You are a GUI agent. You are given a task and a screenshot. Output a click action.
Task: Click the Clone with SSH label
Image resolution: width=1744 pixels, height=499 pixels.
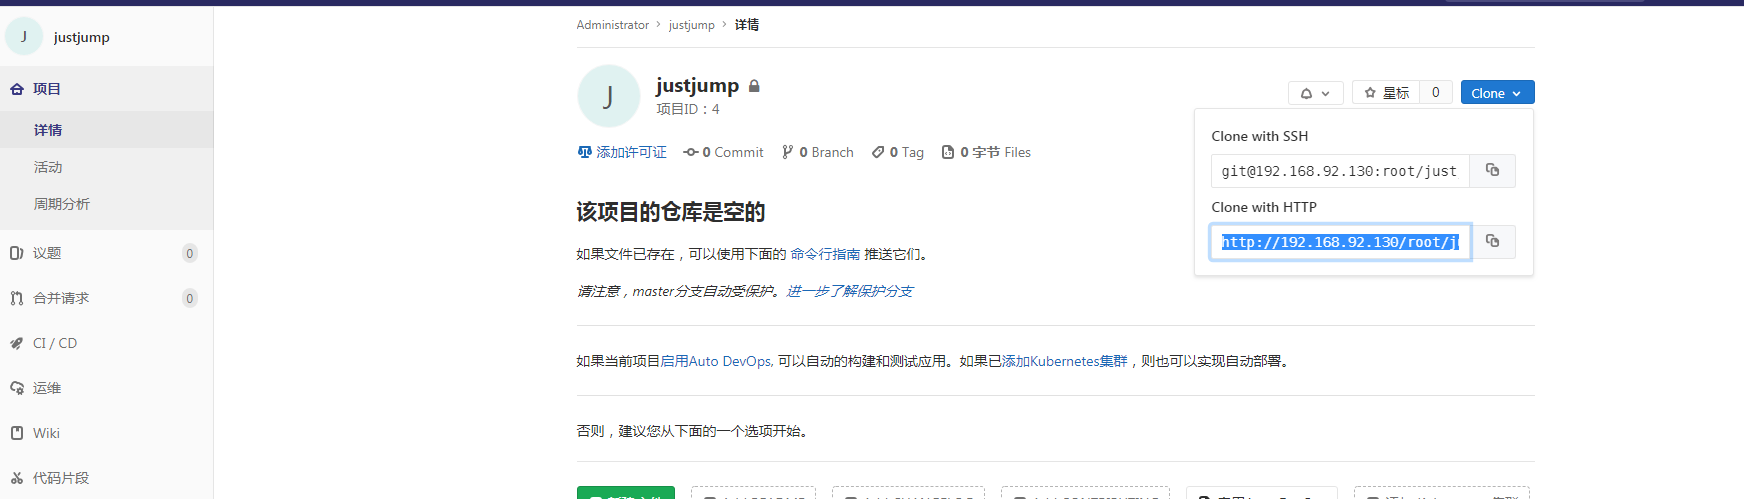[1259, 136]
